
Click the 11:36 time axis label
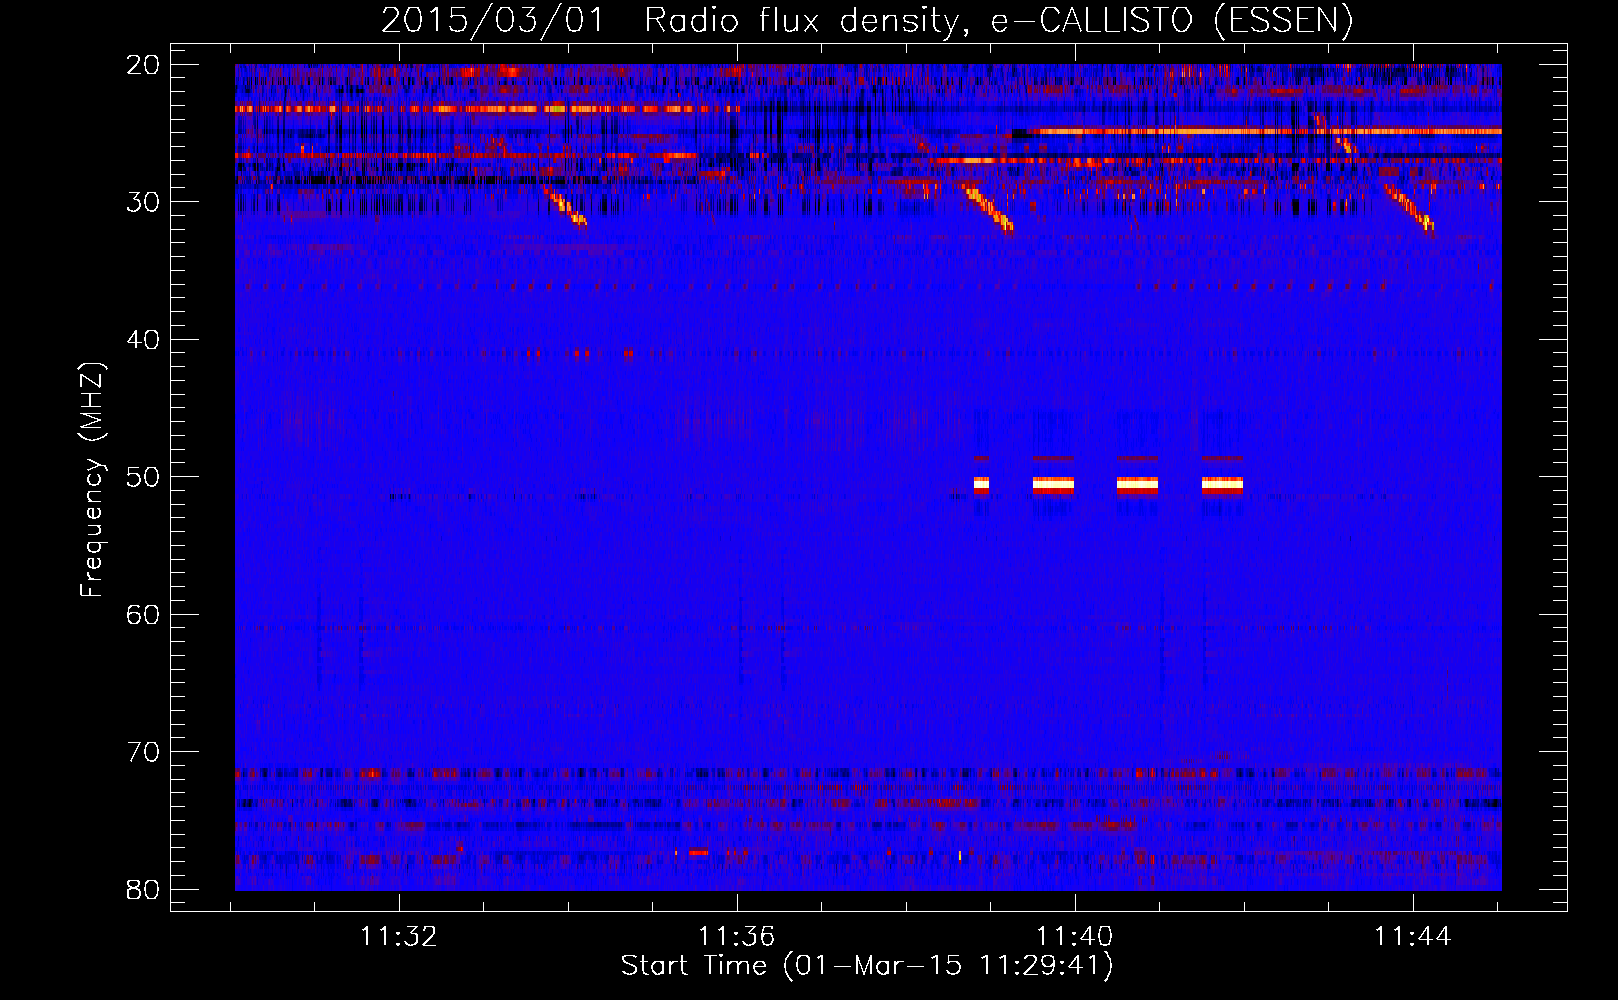pos(736,937)
